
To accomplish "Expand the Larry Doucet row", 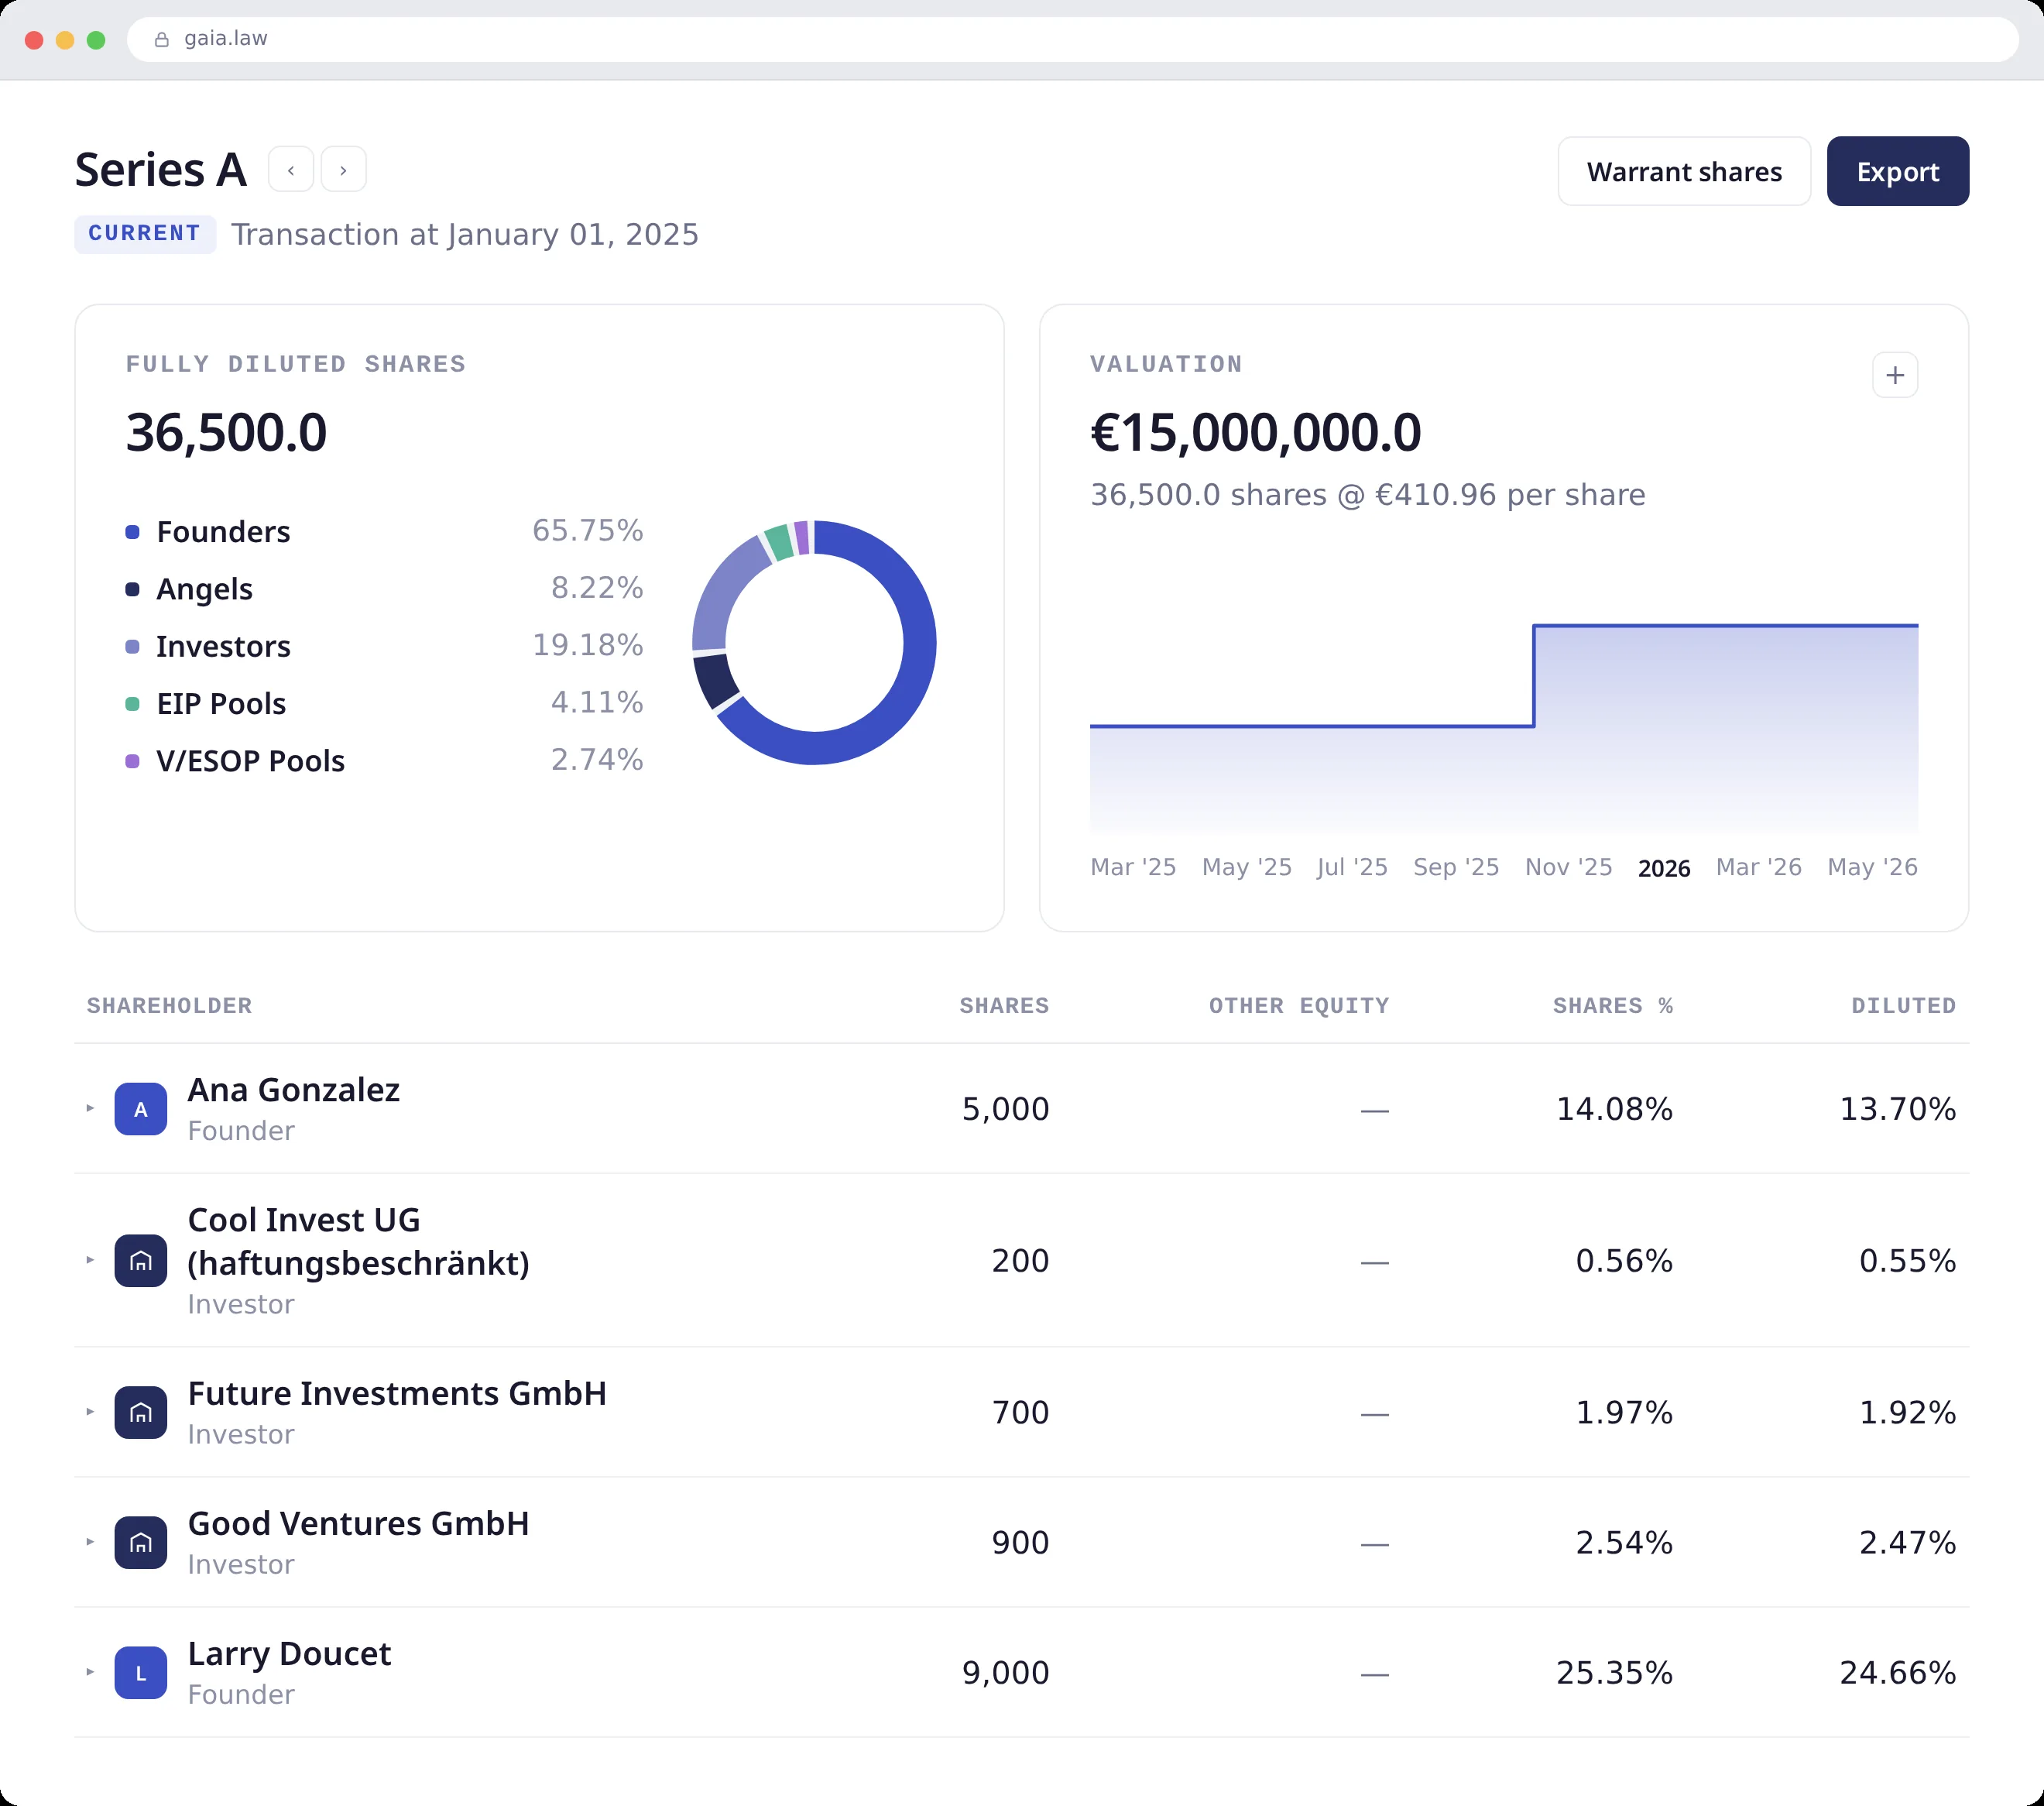I will (90, 1672).
